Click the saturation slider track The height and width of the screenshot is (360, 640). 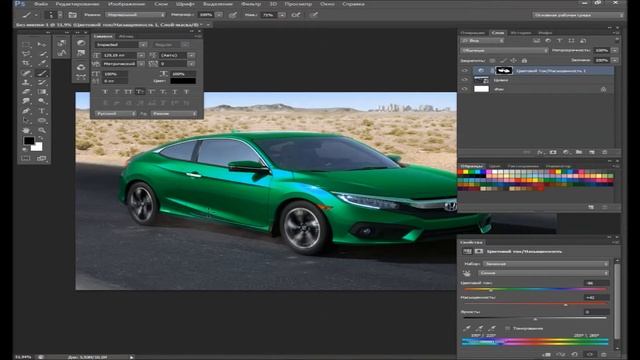click(x=535, y=304)
